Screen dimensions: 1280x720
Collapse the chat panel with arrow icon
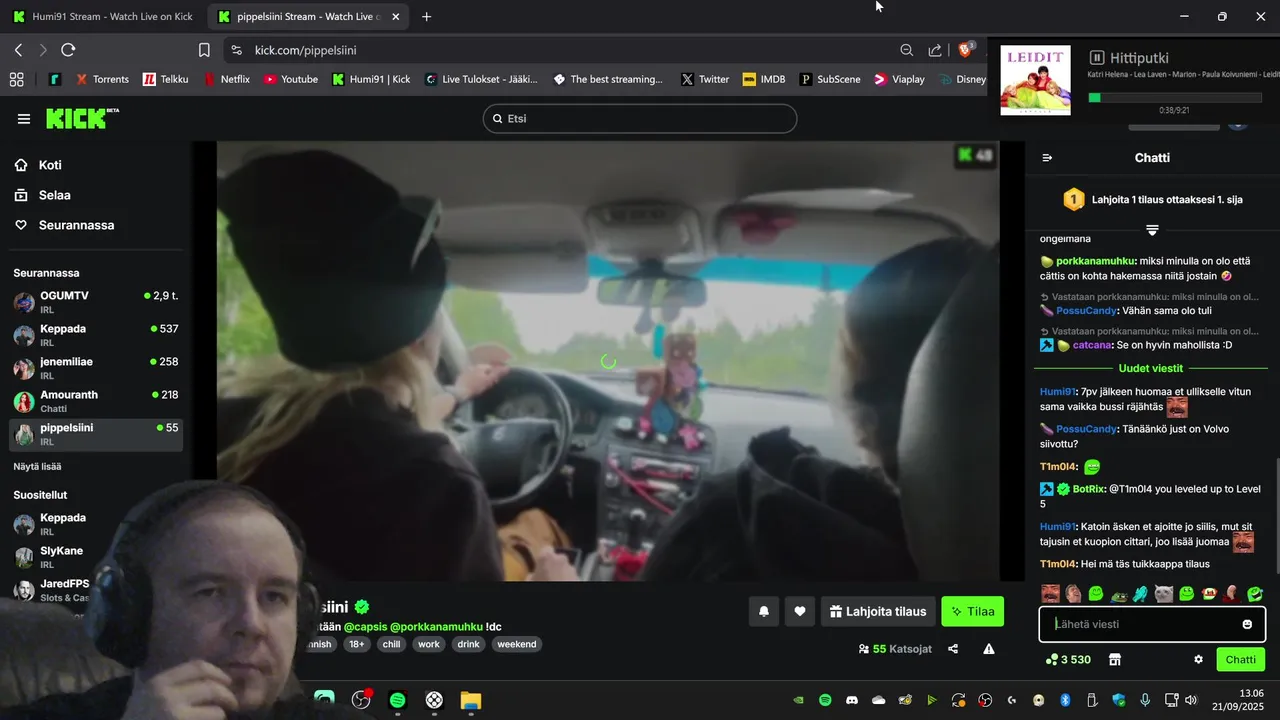[x=1047, y=158]
